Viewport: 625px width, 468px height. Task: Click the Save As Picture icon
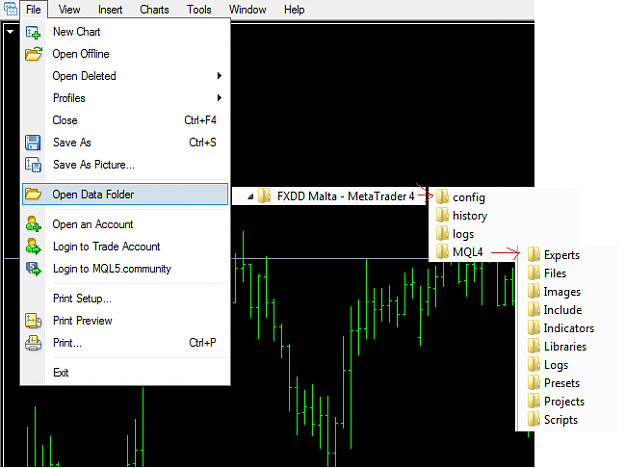point(33,165)
